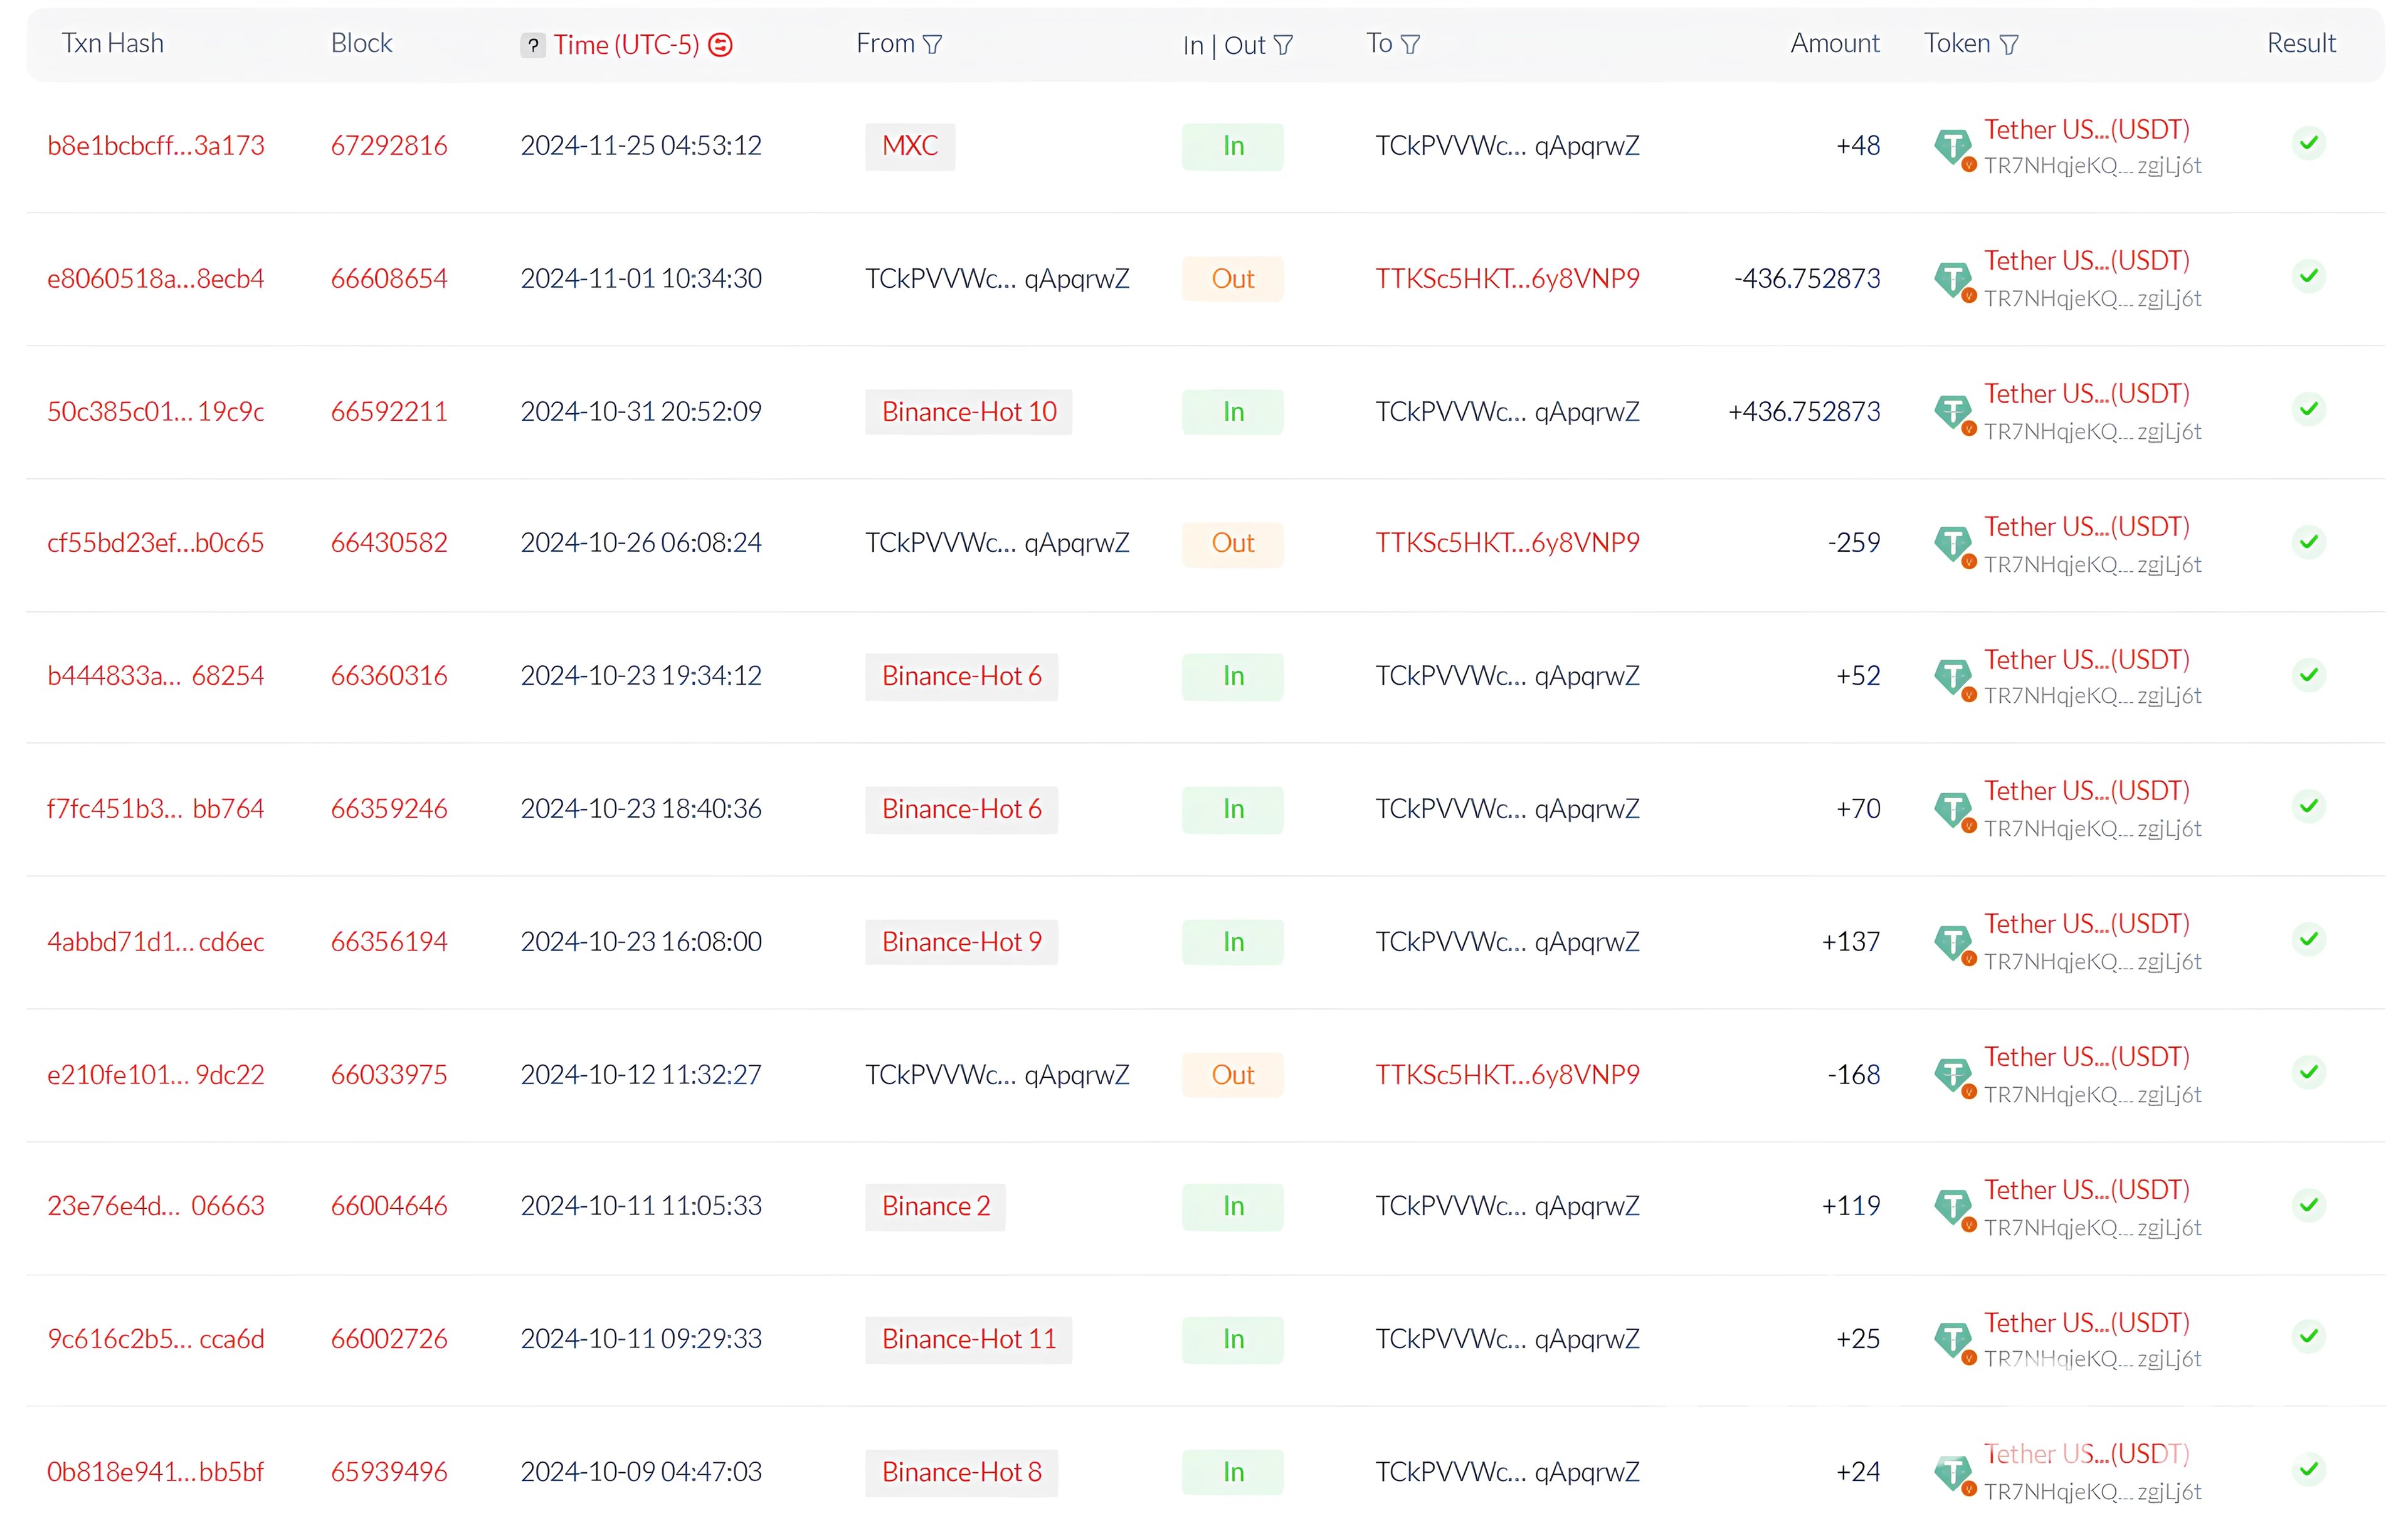Click the question mark help icon by Time
Image resolution: width=2408 pixels, height=1538 pixels.
(533, 45)
